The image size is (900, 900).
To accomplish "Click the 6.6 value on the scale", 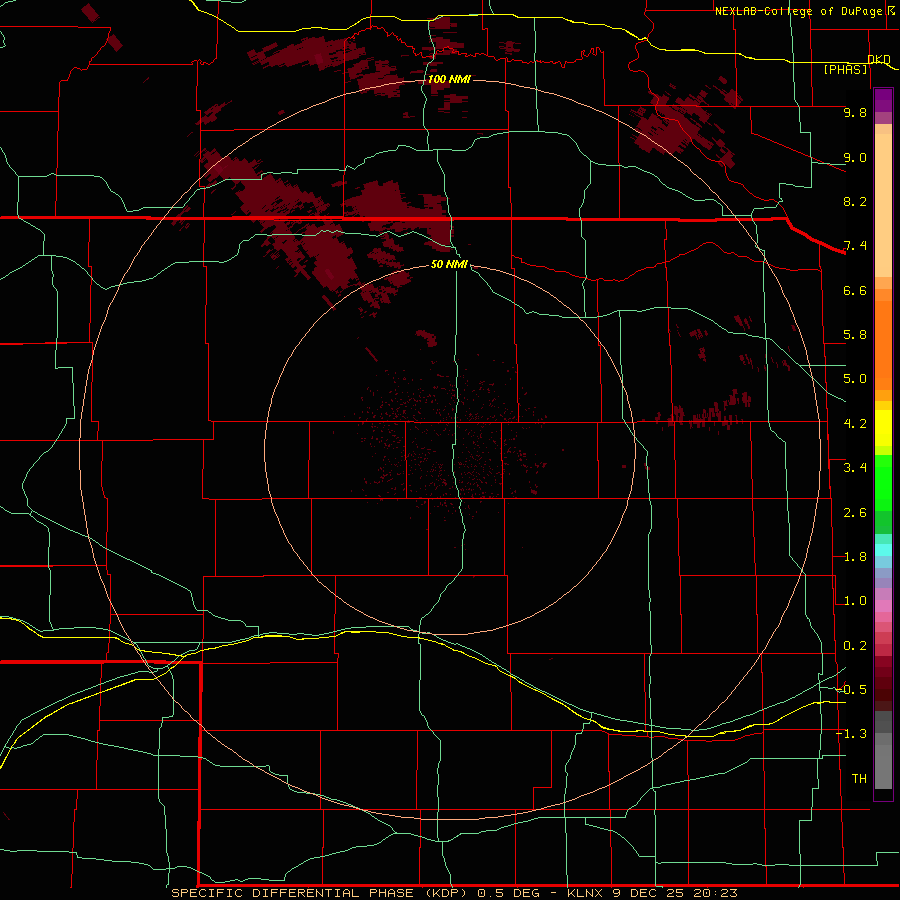I will [x=855, y=290].
